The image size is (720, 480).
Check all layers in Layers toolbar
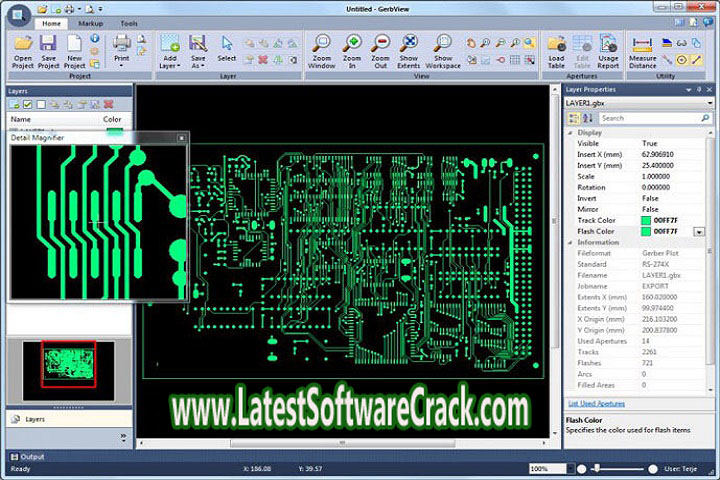(27, 104)
